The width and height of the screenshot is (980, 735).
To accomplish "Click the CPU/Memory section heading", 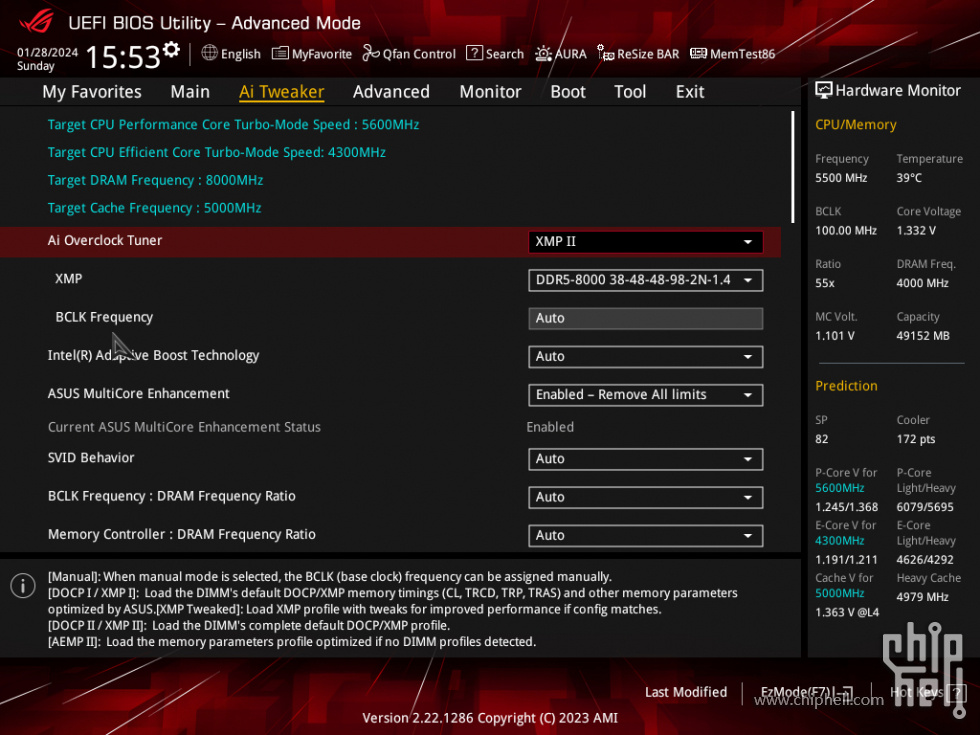I will tap(855, 124).
